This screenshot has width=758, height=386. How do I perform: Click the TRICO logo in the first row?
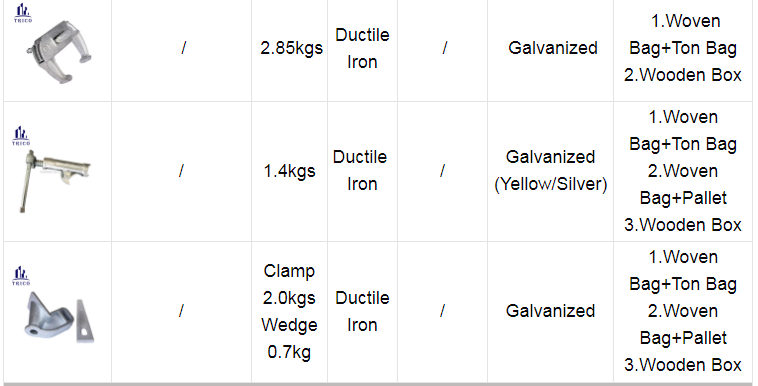pyautogui.click(x=22, y=13)
